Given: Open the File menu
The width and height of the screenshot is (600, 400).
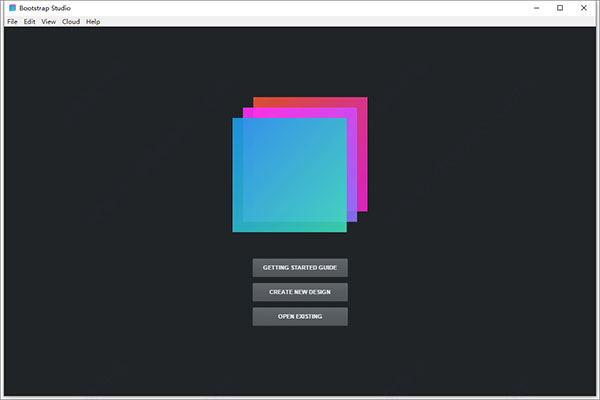Looking at the screenshot, I should 12,22.
